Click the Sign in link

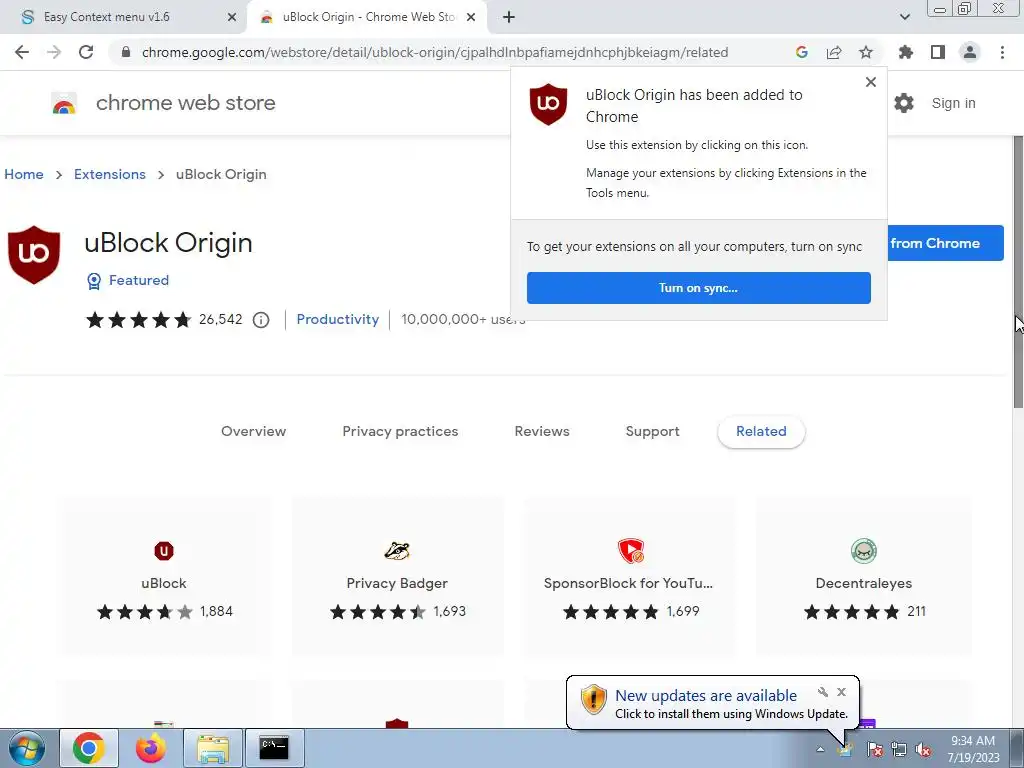tap(953, 103)
